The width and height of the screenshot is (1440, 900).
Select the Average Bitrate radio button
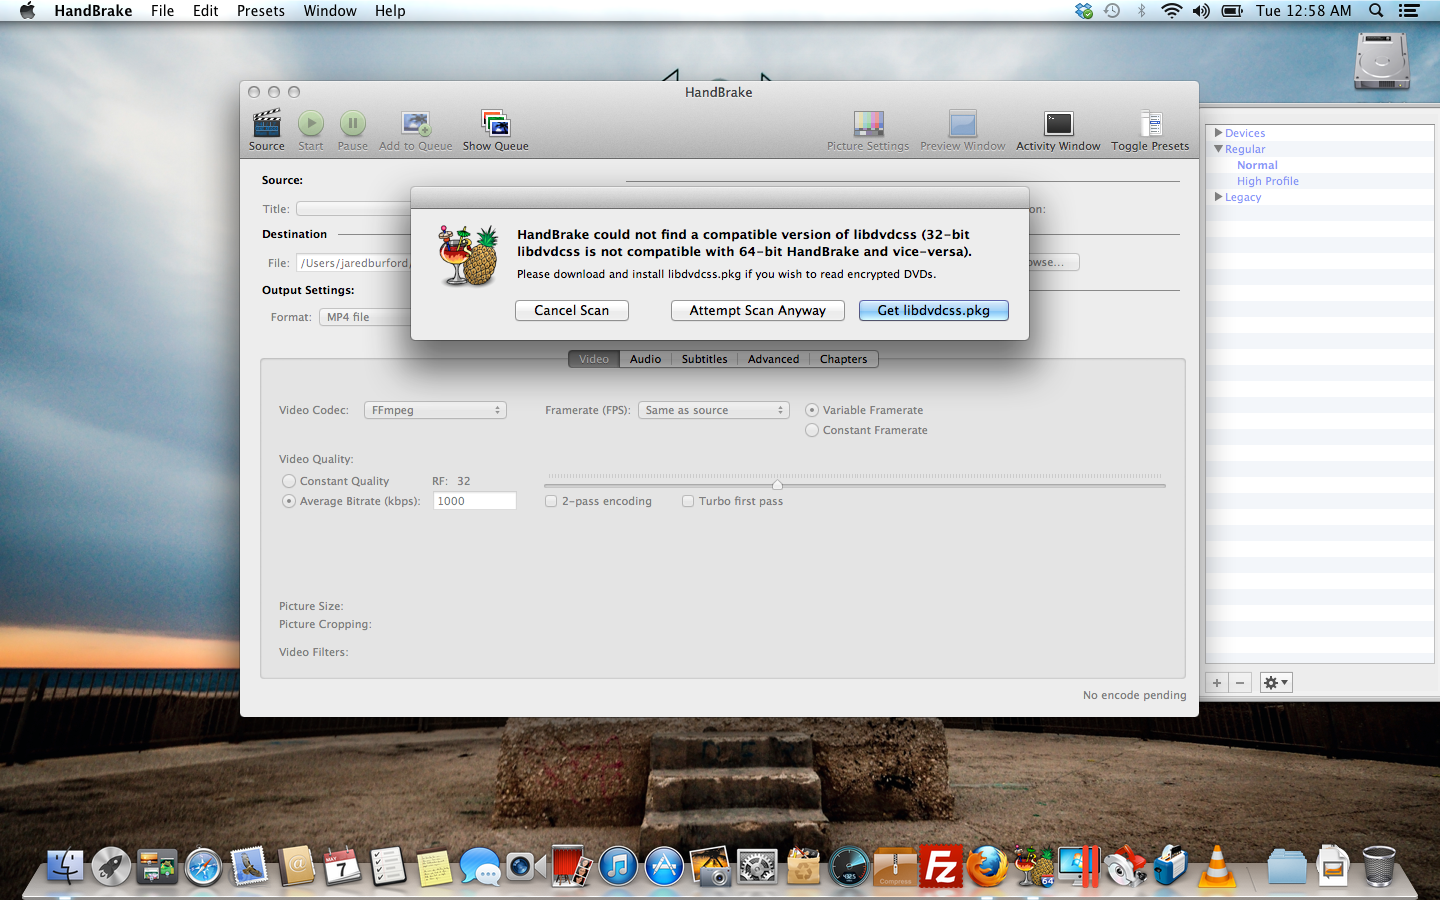(x=289, y=501)
